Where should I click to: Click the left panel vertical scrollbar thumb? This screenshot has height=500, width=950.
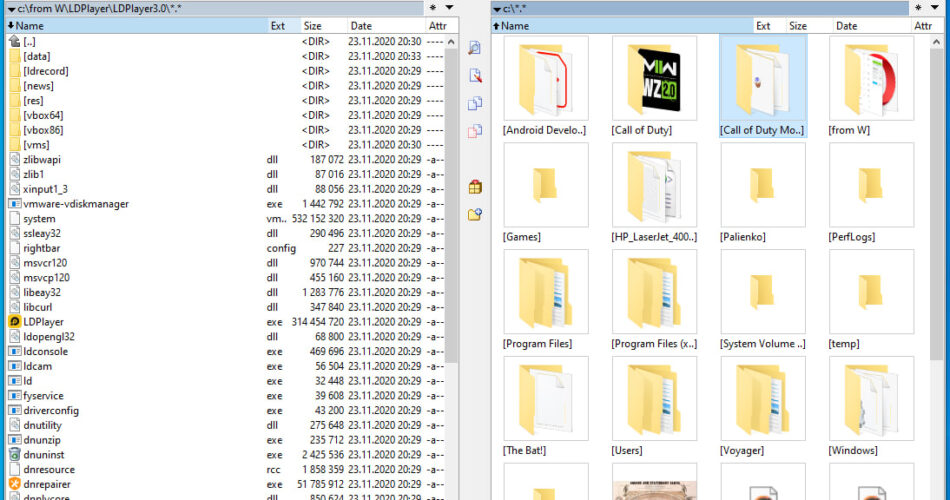click(x=451, y=206)
